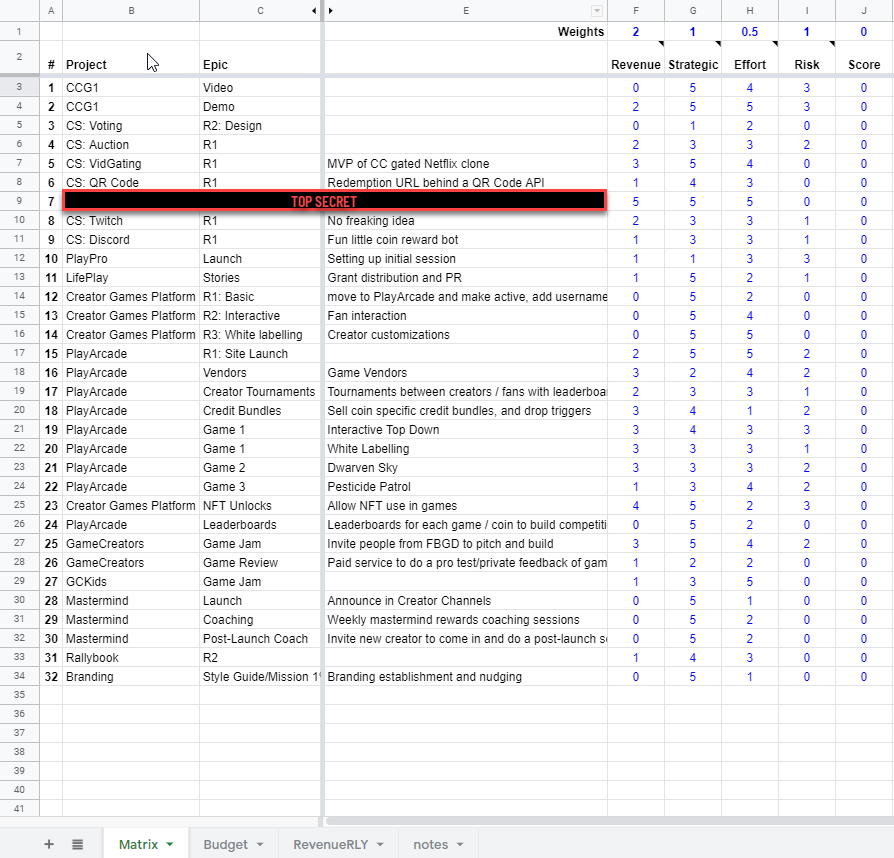Click the horizontal scrollbar at the bottom
894x858 pixels.
coord(609,821)
